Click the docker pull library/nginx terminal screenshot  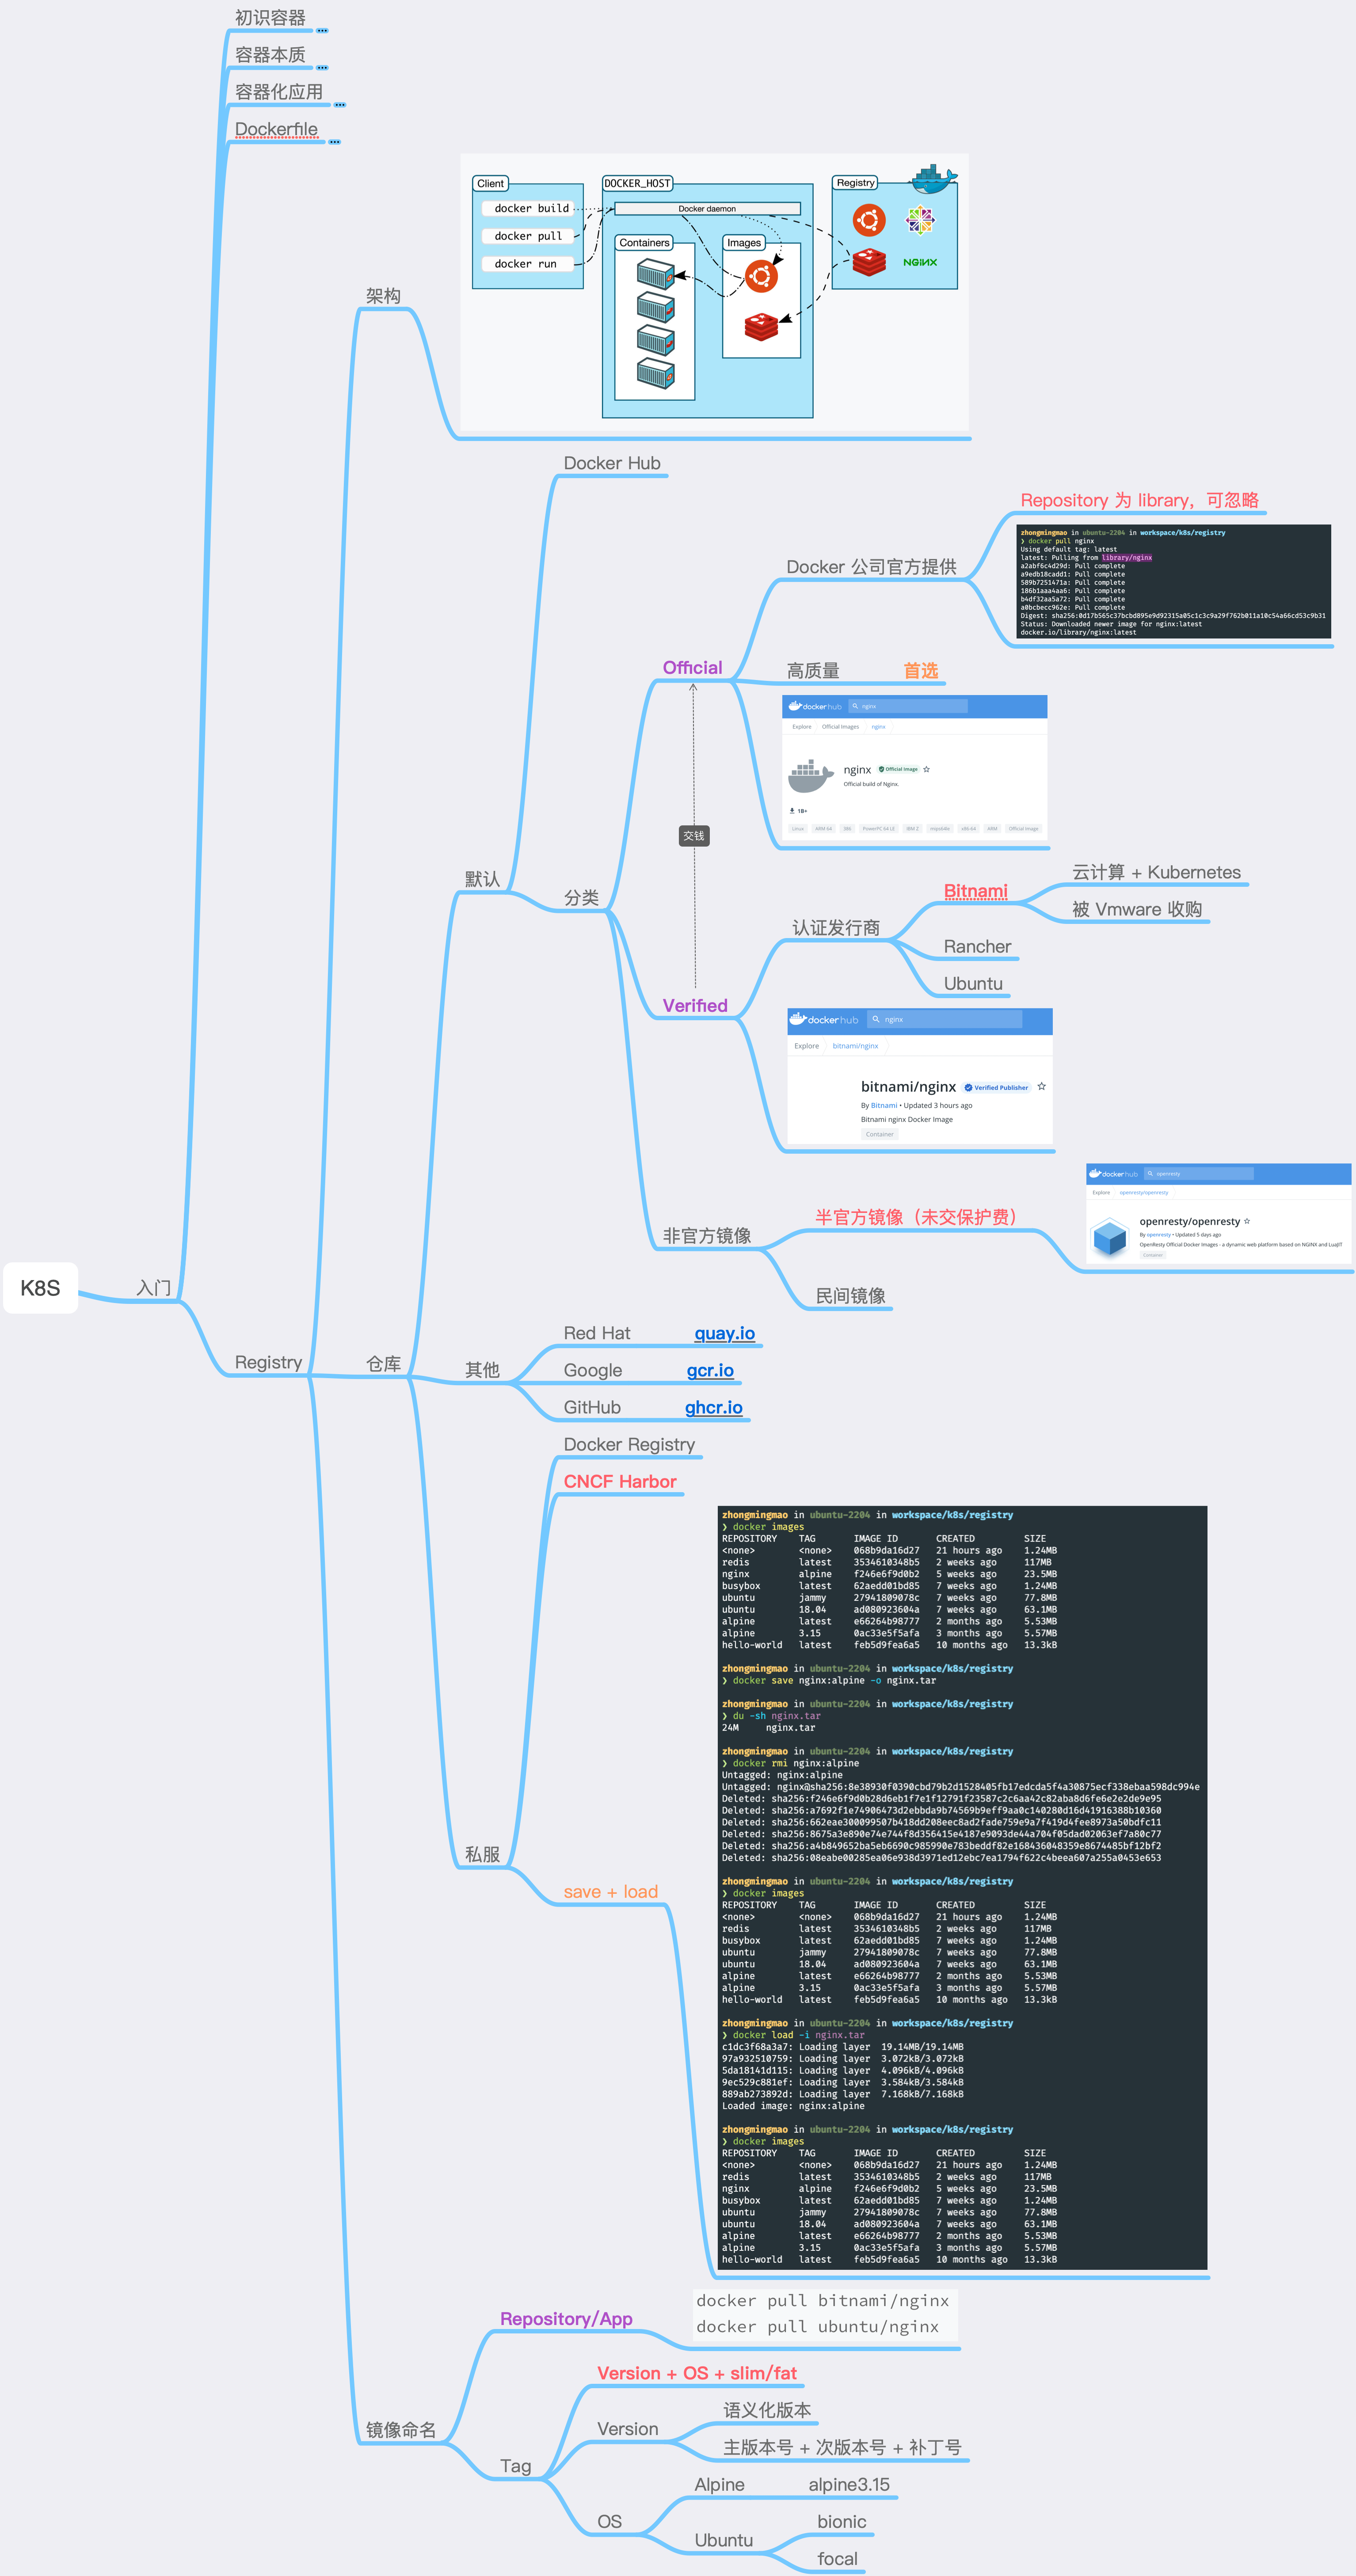point(1173,581)
